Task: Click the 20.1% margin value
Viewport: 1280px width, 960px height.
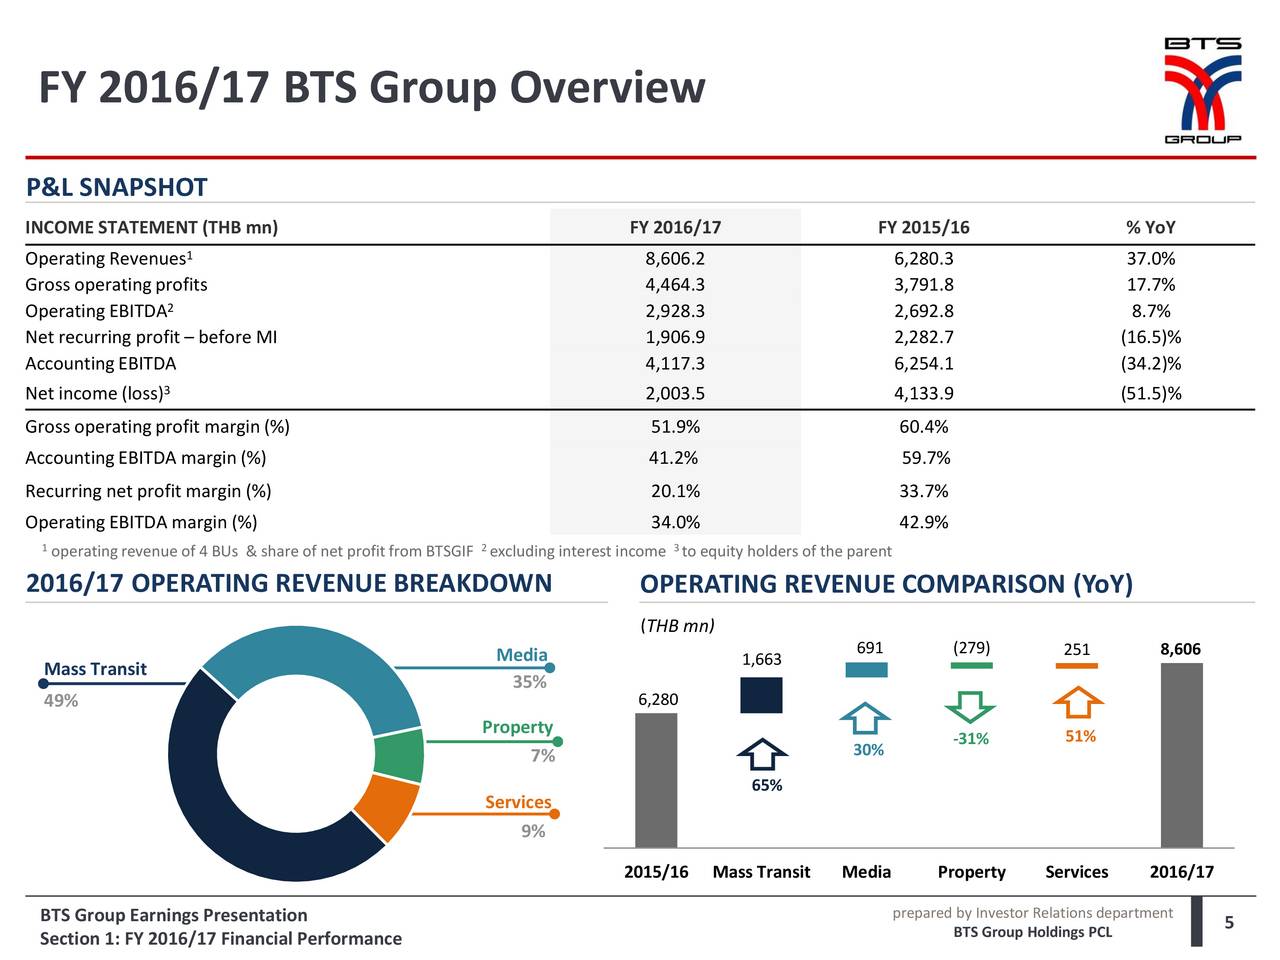Action: [675, 491]
